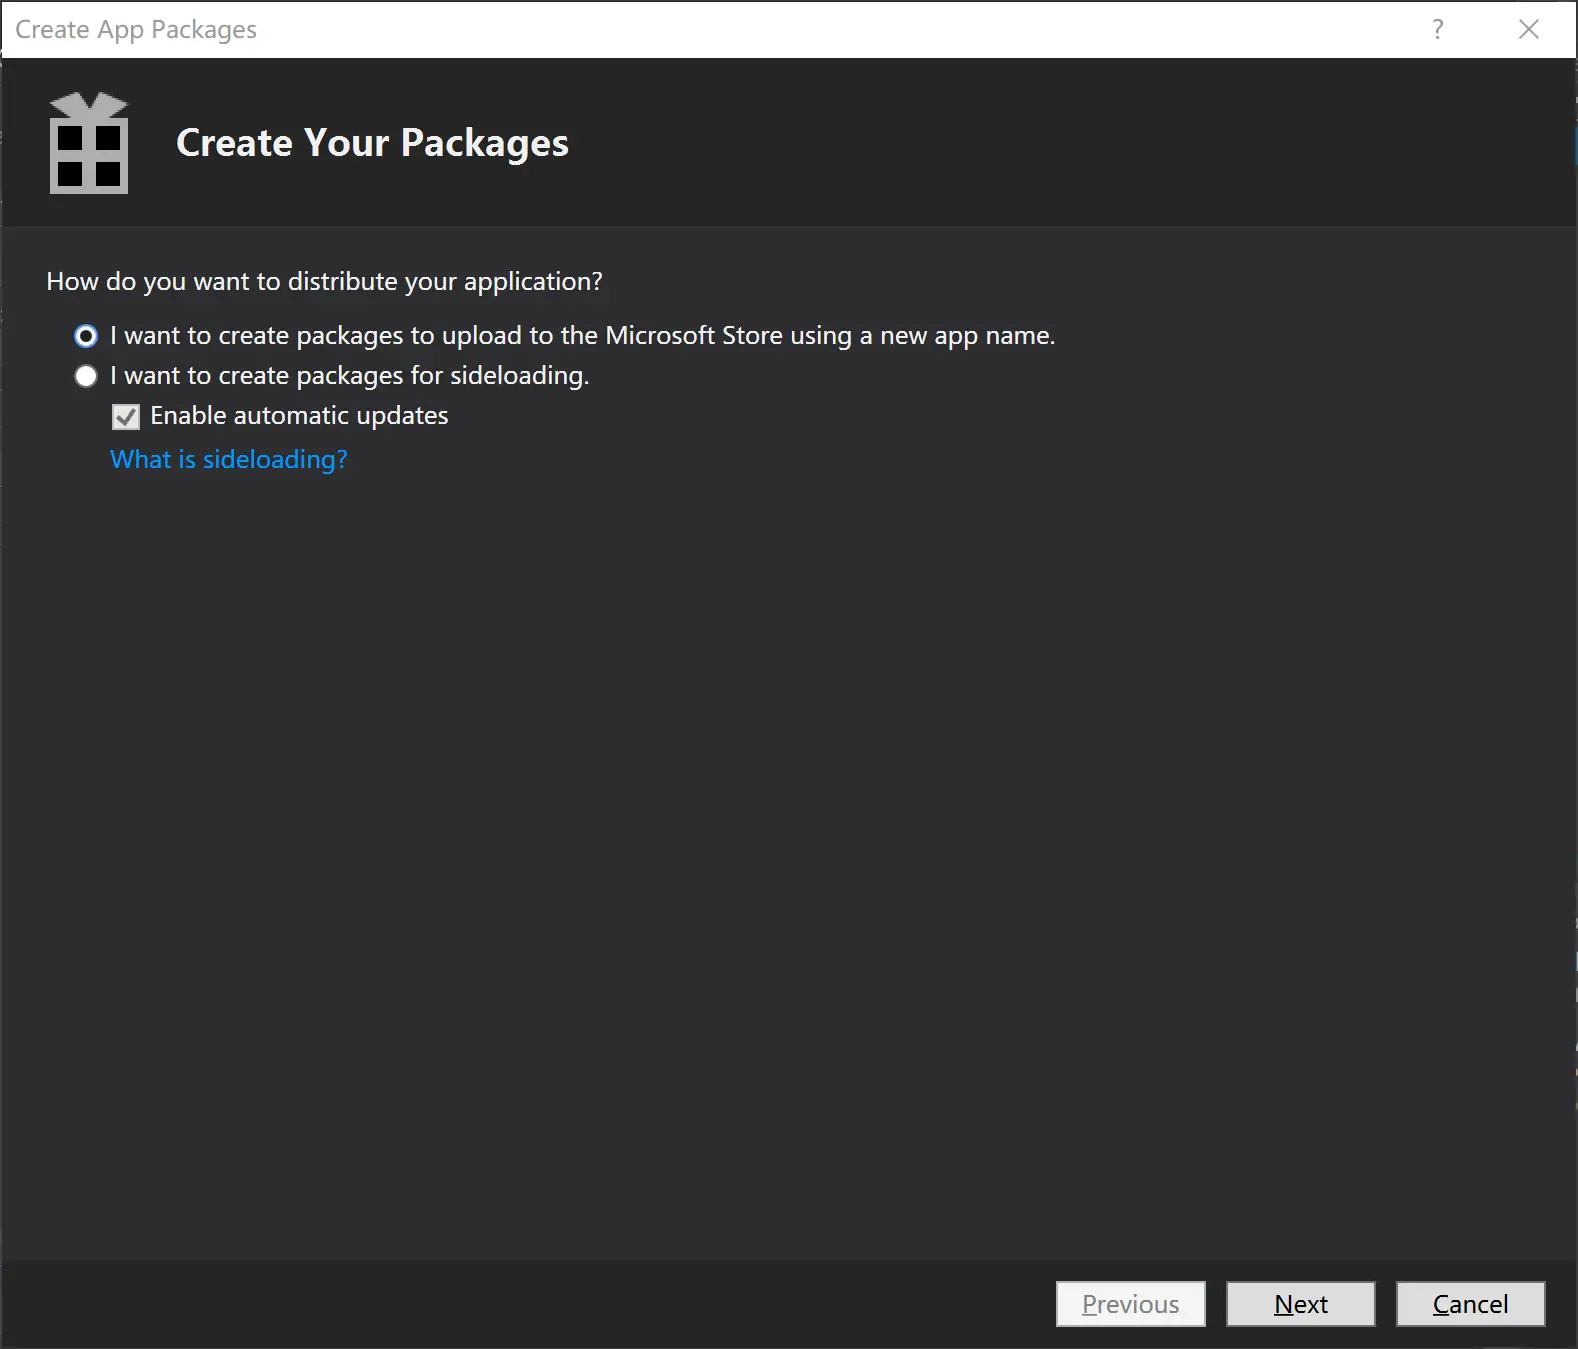The image size is (1578, 1349).
Task: Click the package gift box icon
Action: coord(89,143)
